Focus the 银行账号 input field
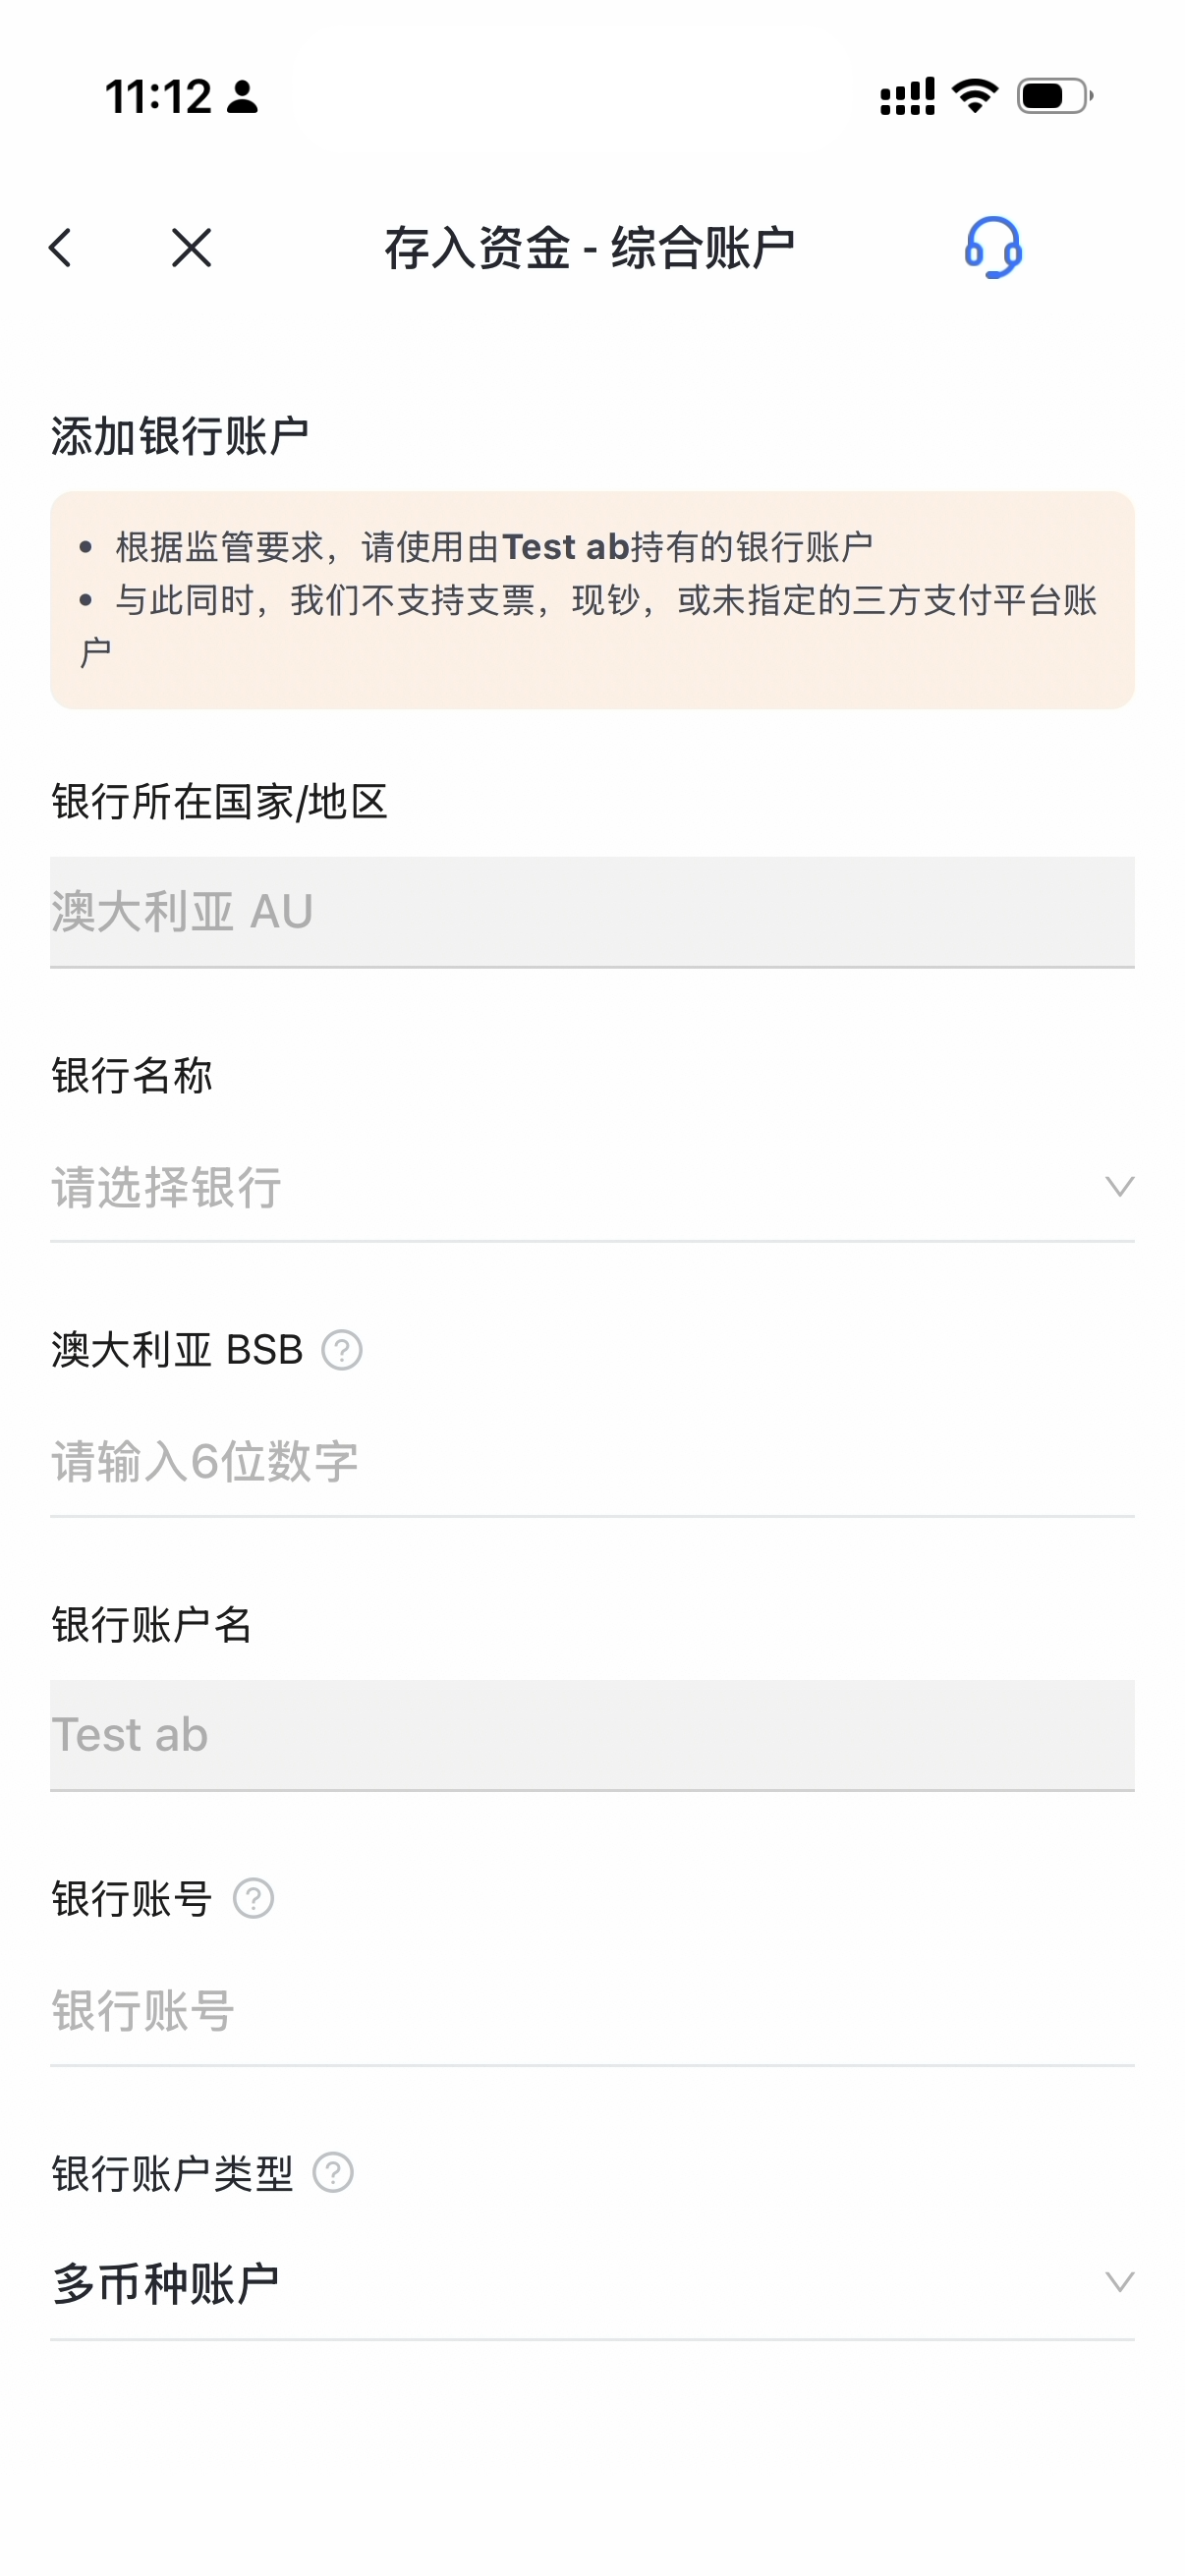 [x=590, y=2010]
